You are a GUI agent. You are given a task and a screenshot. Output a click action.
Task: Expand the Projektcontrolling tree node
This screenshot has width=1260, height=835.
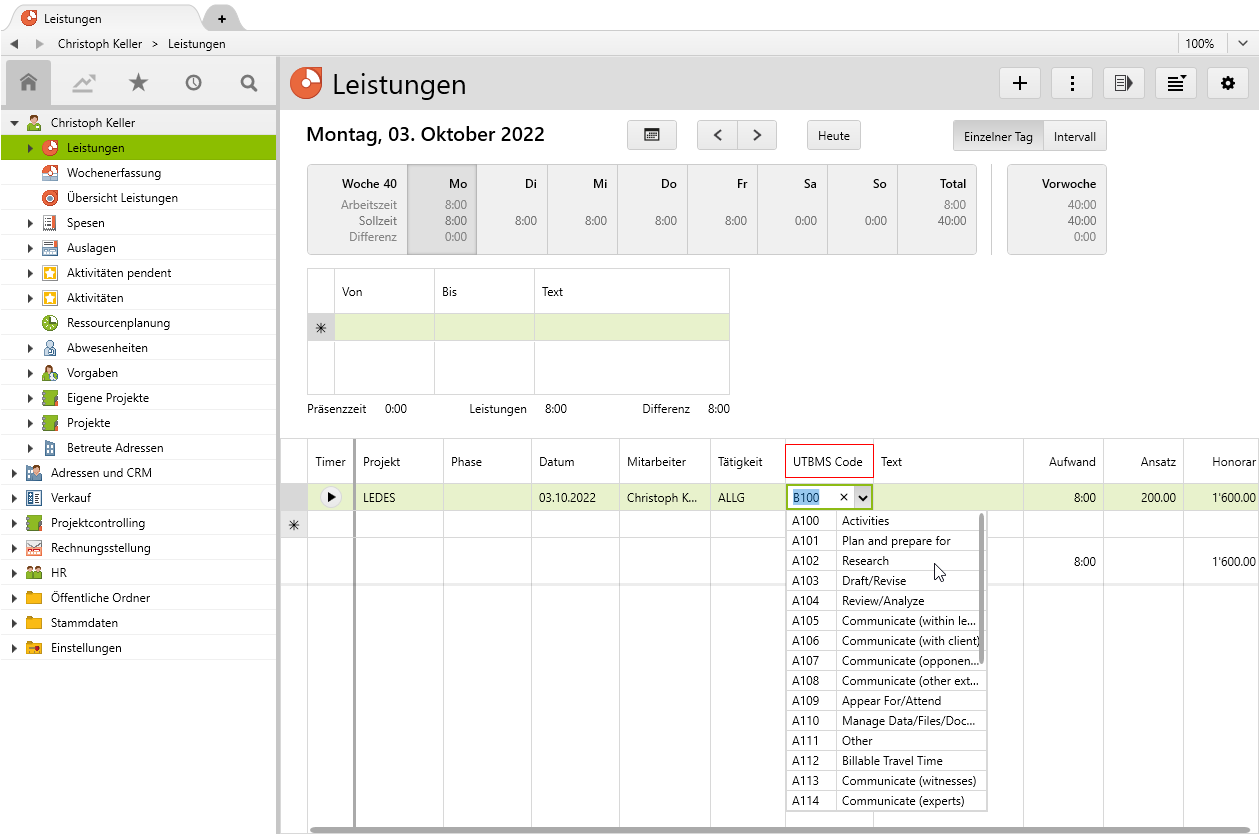pyautogui.click(x=14, y=523)
